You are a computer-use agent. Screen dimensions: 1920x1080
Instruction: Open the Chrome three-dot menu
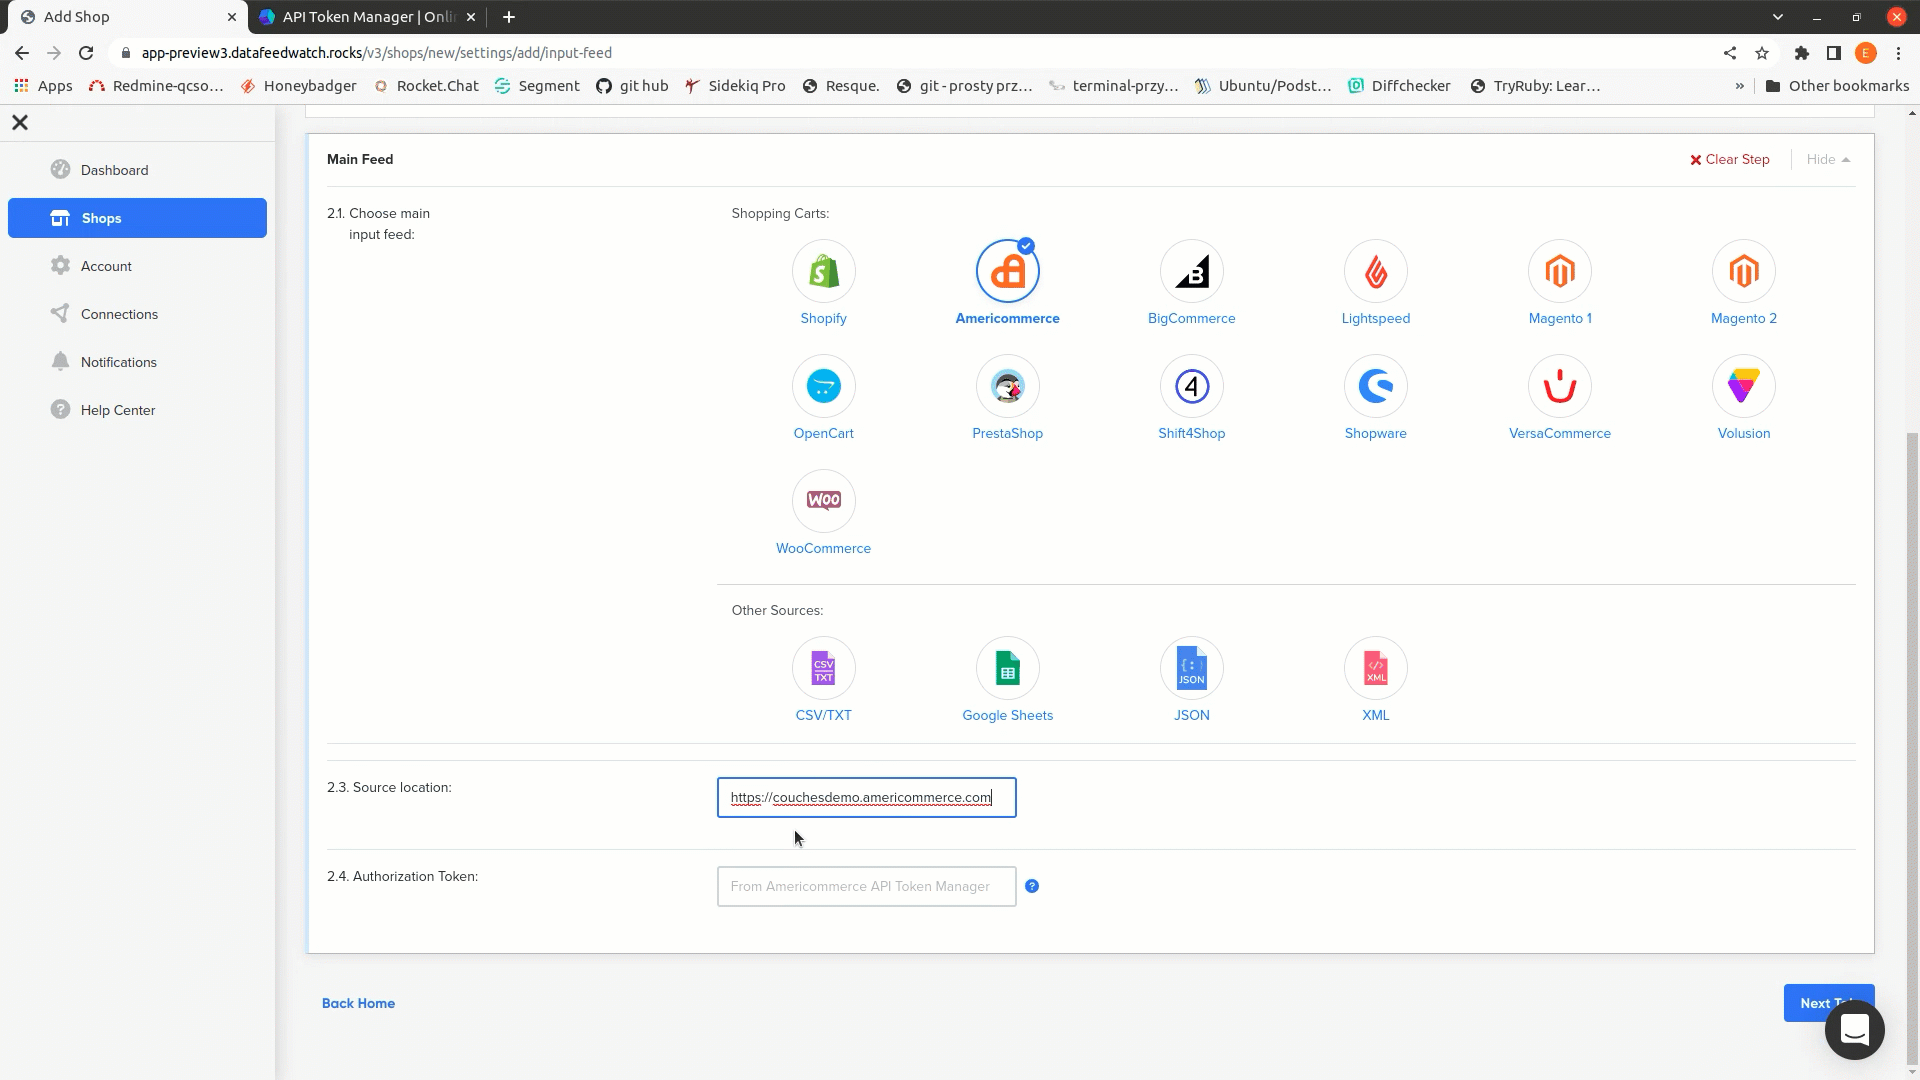click(1898, 53)
